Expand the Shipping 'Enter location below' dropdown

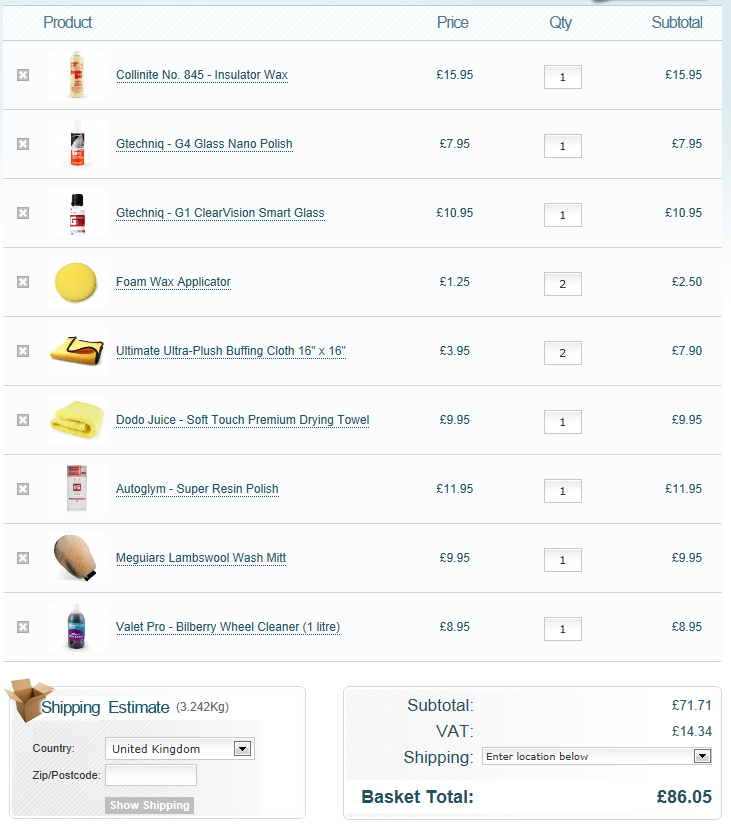tap(597, 756)
